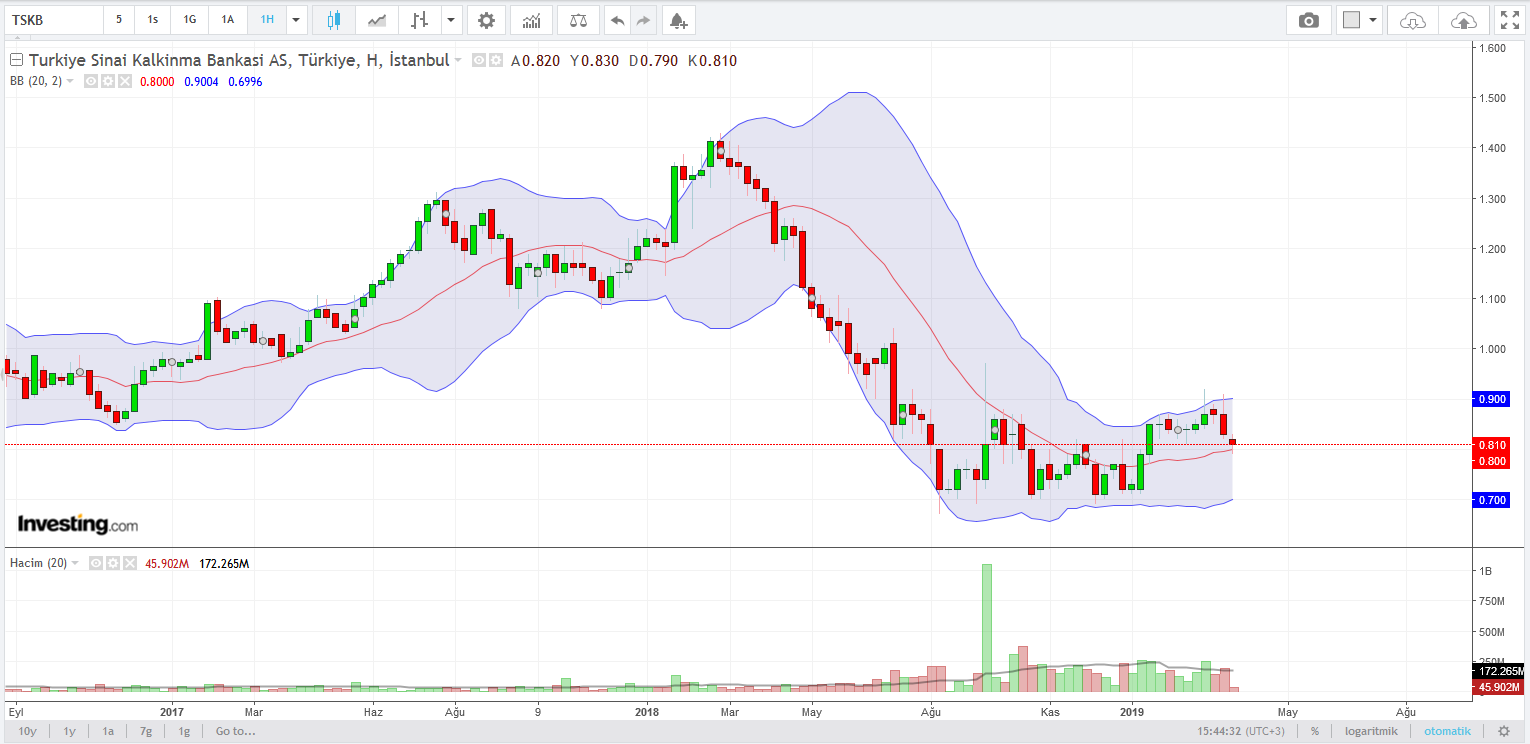Select the bar chart type icon
The height and width of the screenshot is (744, 1530).
click(420, 19)
